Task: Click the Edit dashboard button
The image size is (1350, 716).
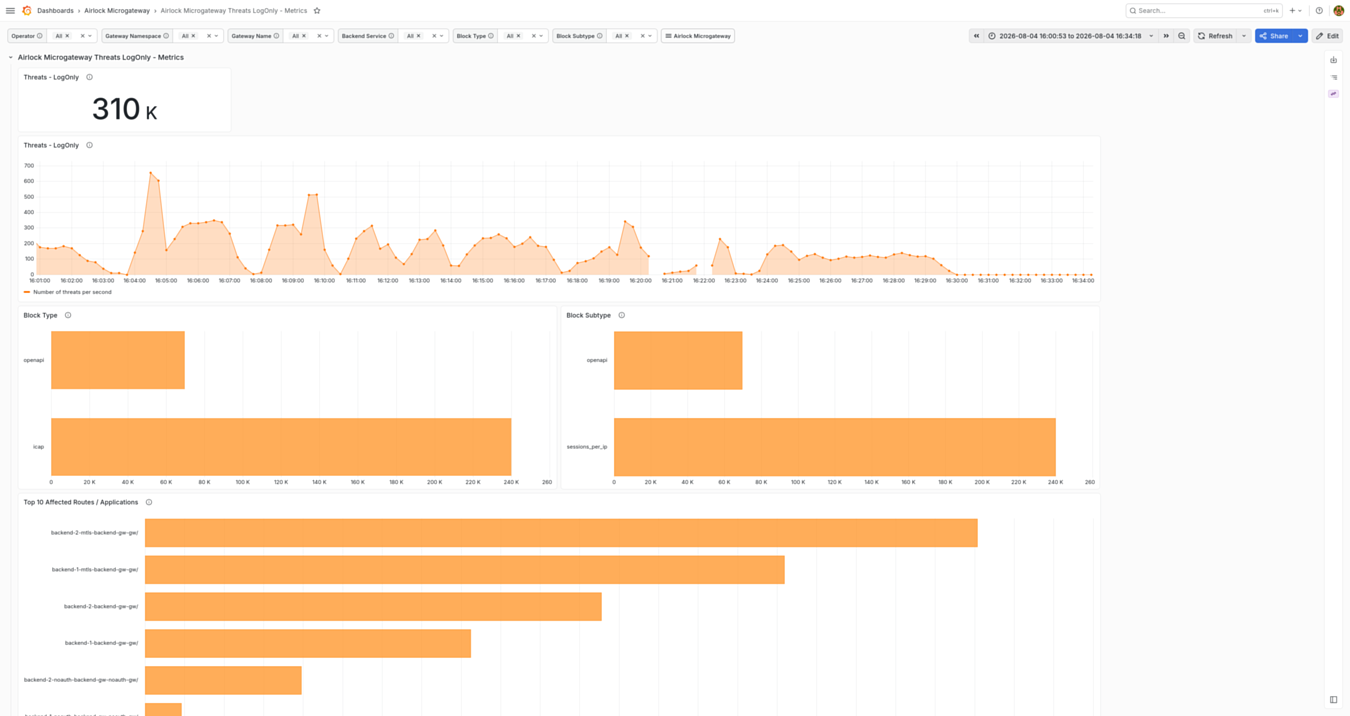Action: (x=1328, y=36)
